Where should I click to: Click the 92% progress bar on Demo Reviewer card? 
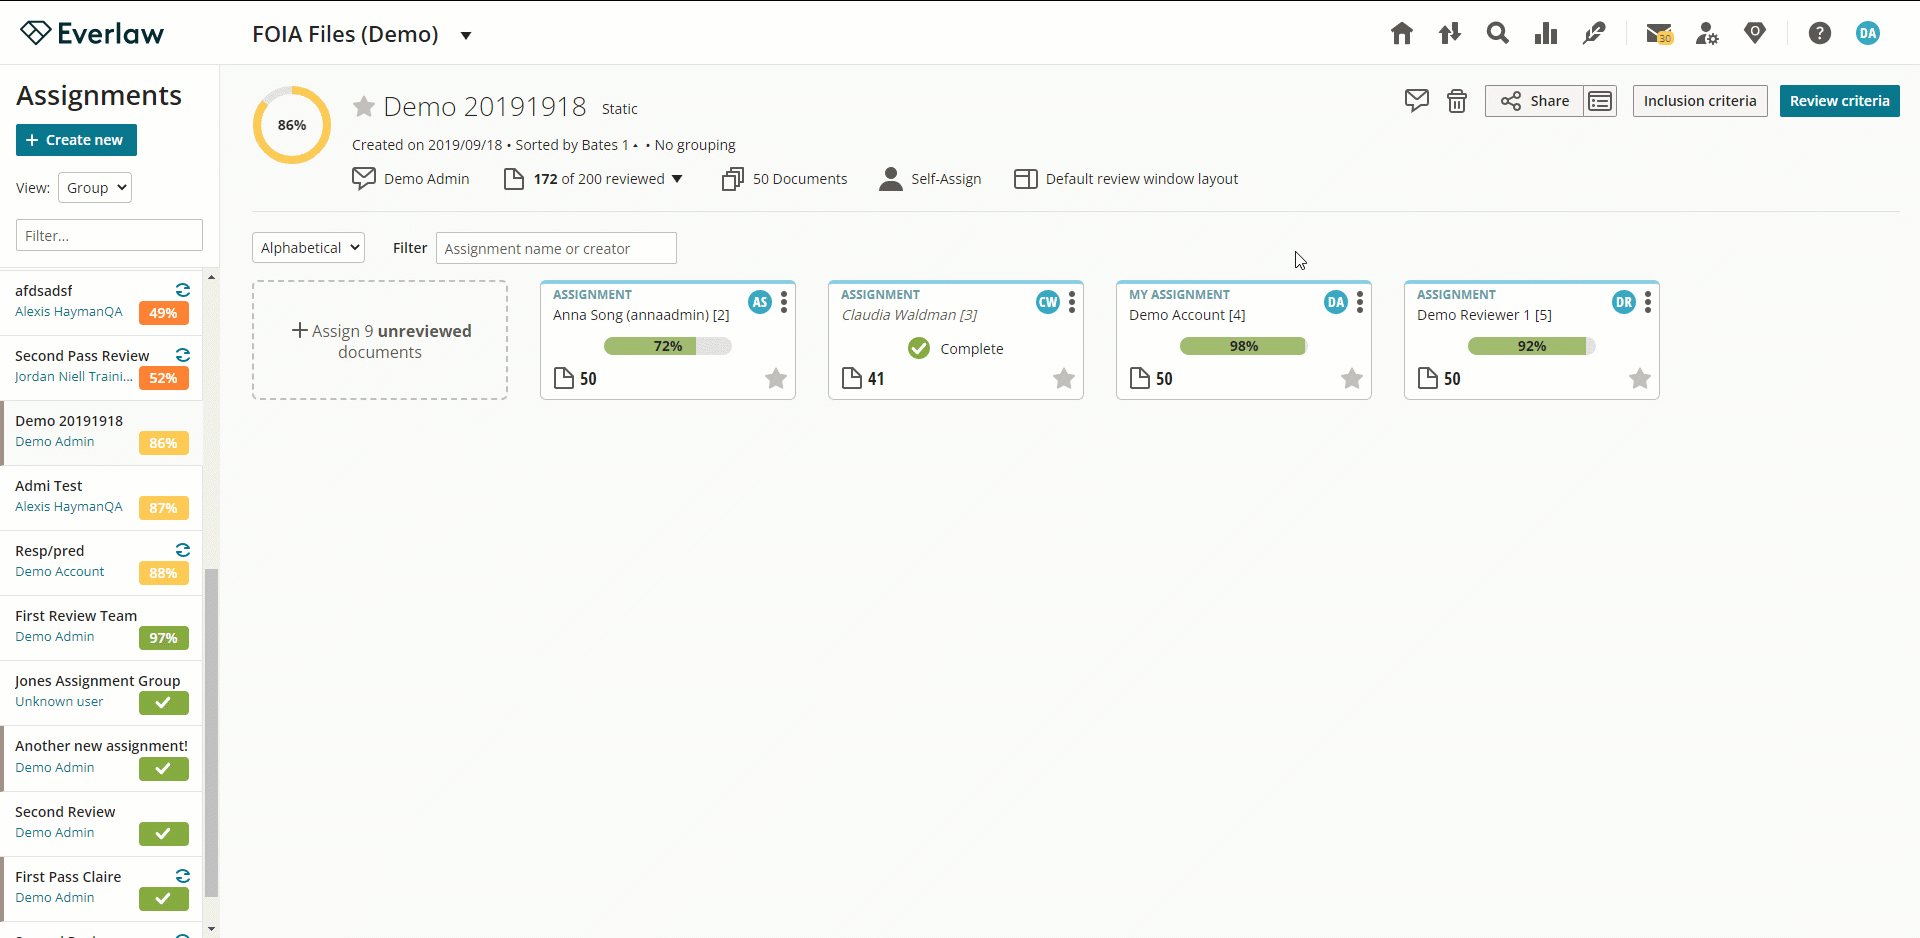(1532, 346)
